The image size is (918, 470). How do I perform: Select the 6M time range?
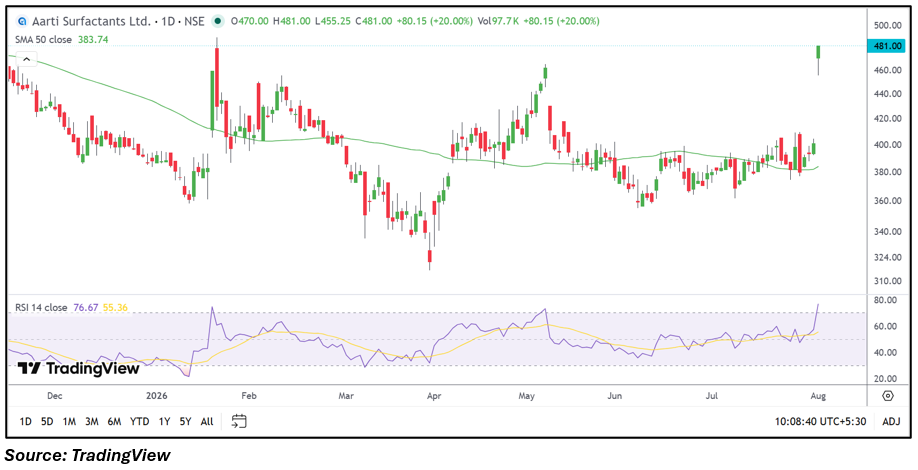[114, 421]
